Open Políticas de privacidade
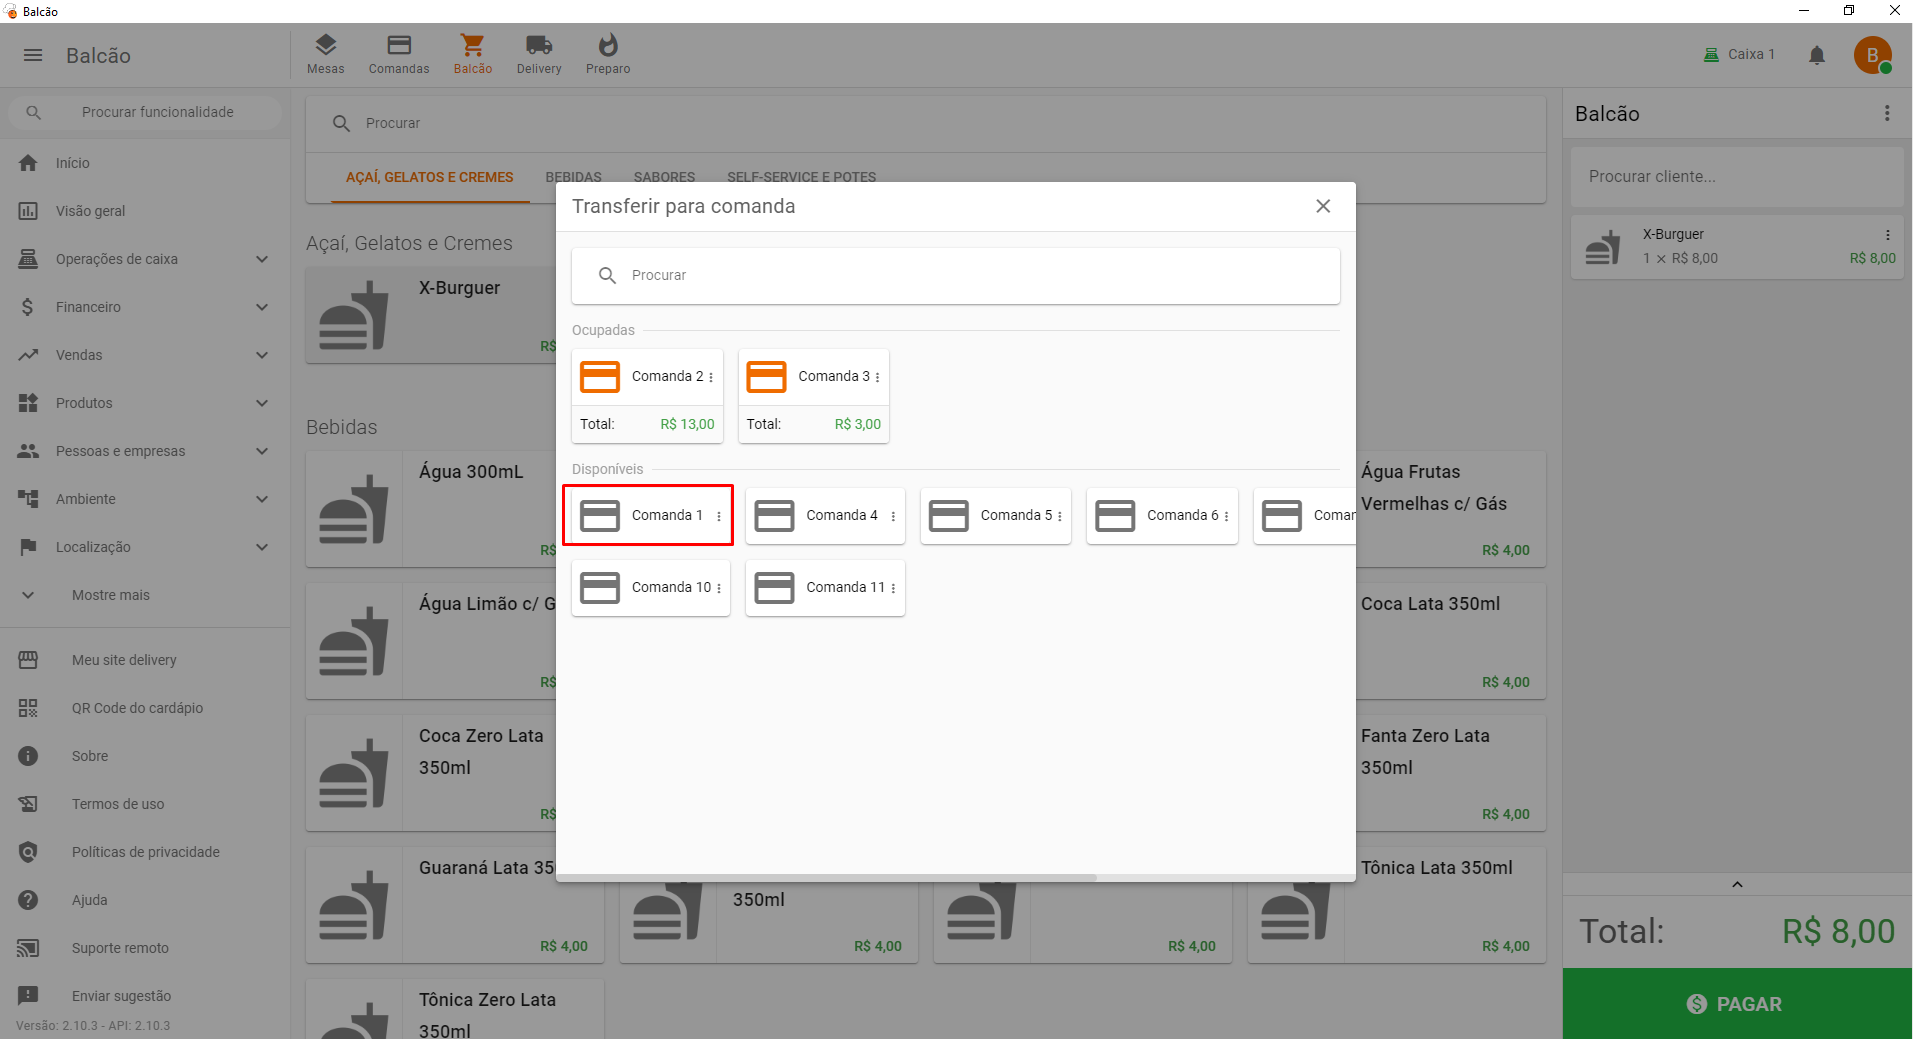The image size is (1913, 1039). pyautogui.click(x=145, y=852)
